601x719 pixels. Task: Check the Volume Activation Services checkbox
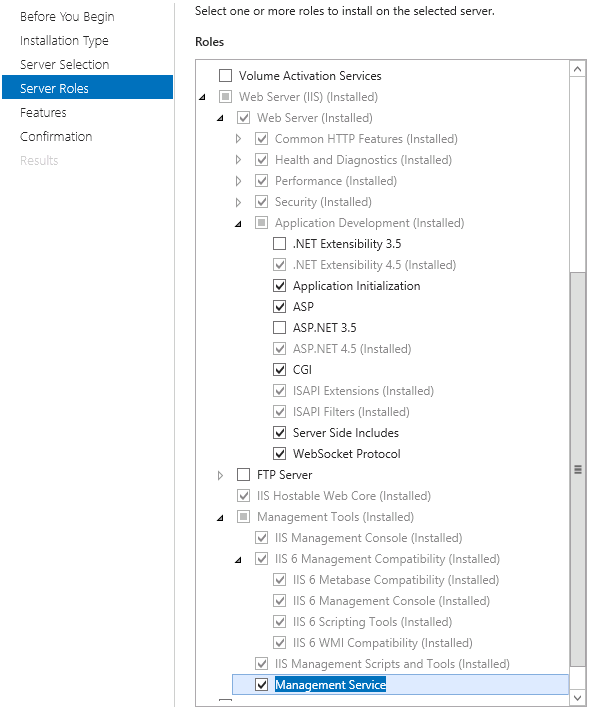[x=225, y=76]
